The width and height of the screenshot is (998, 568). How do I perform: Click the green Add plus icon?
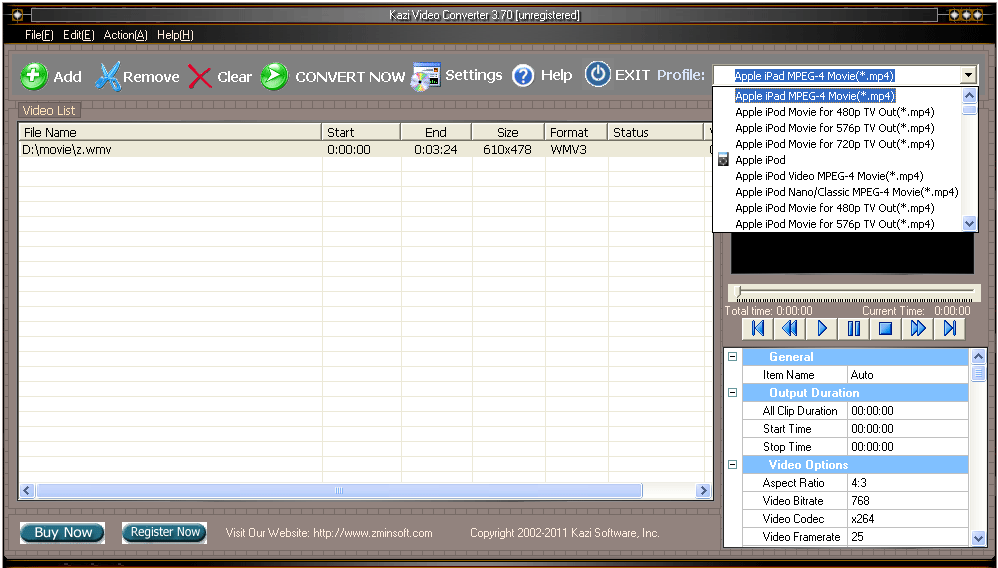pos(33,76)
